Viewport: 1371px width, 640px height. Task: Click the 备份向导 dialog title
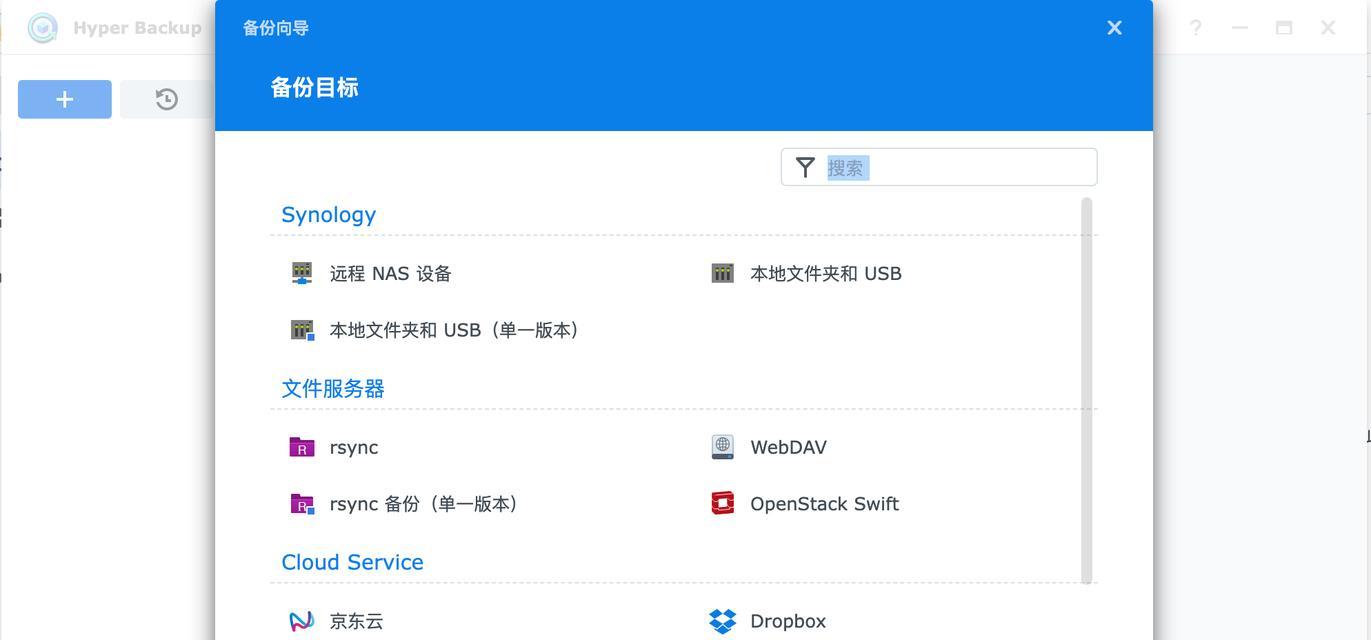tap(276, 28)
